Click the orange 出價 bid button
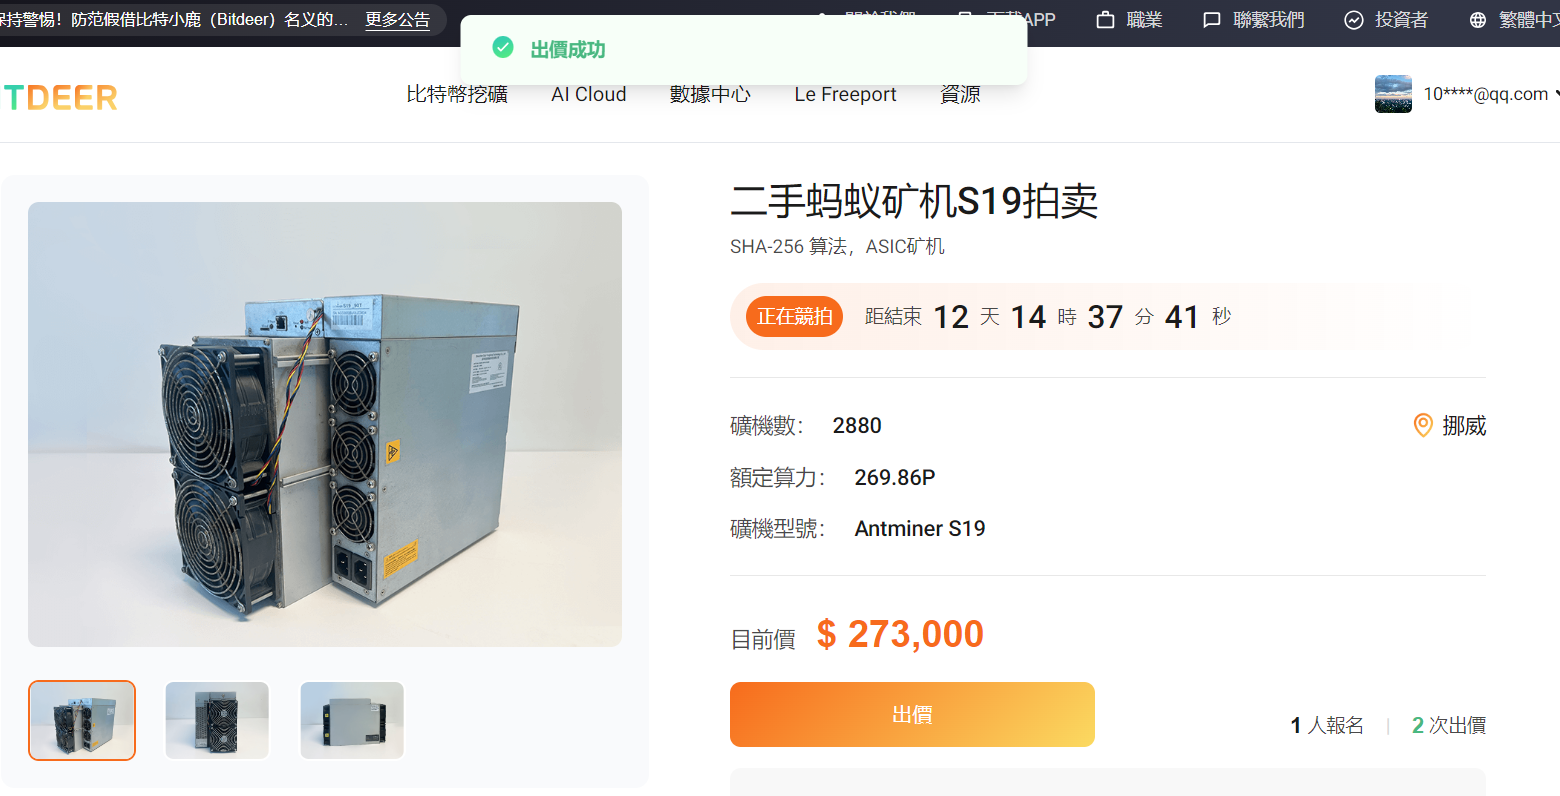The height and width of the screenshot is (796, 1560). click(x=912, y=714)
